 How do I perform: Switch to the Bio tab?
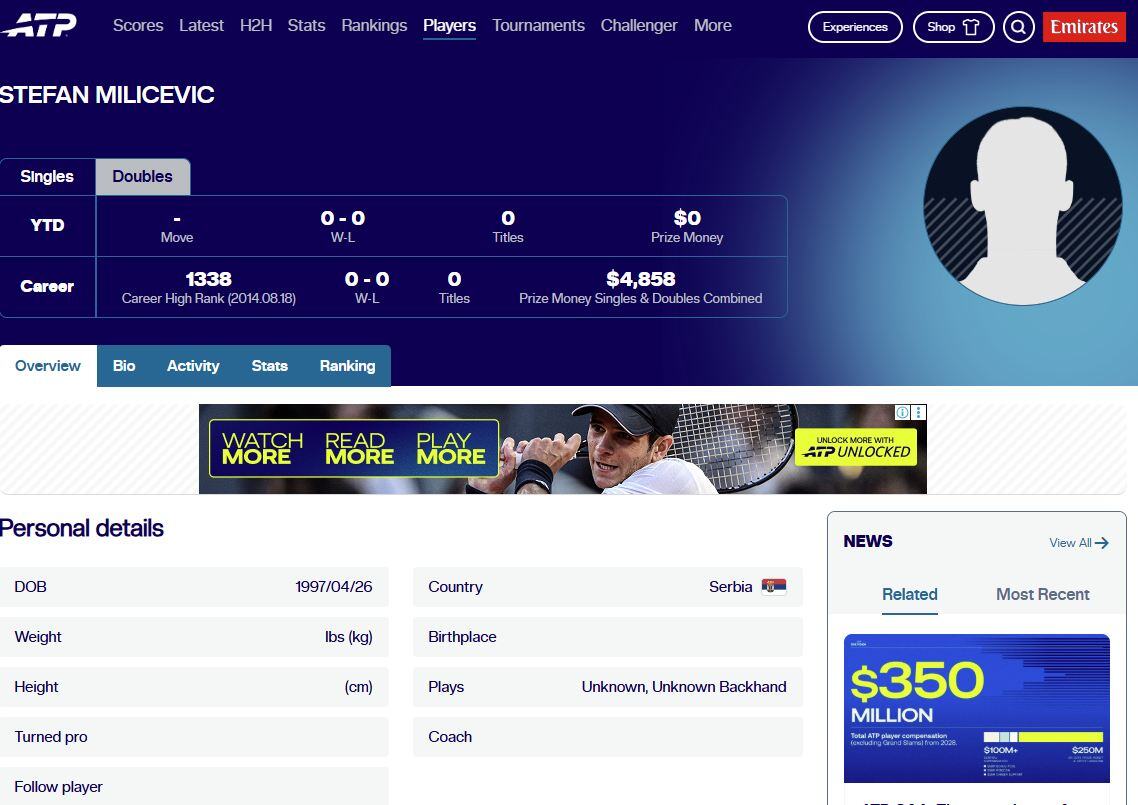pos(124,366)
